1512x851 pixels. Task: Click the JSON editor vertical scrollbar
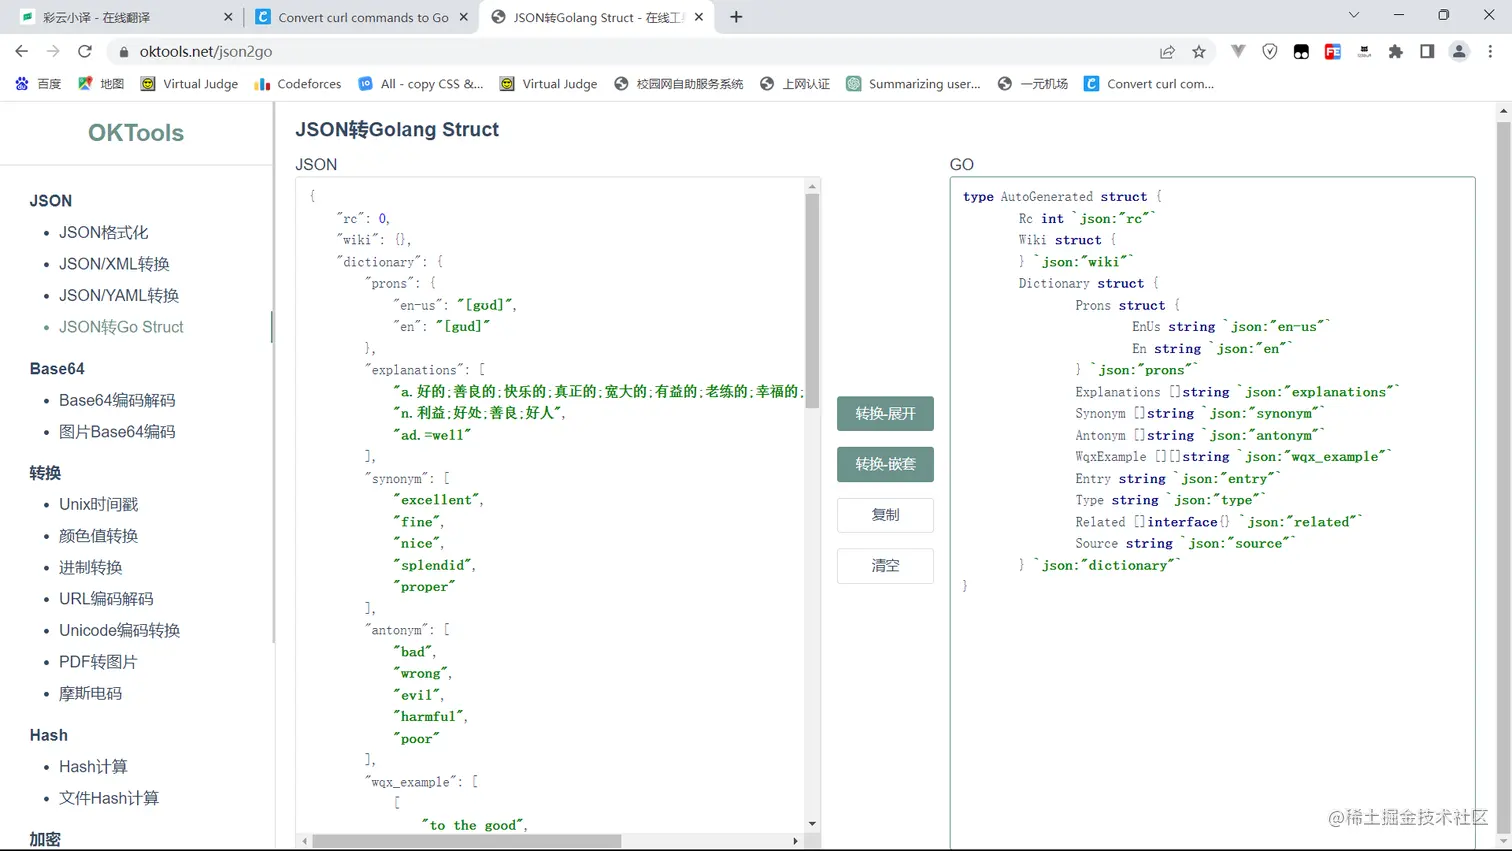point(812,300)
